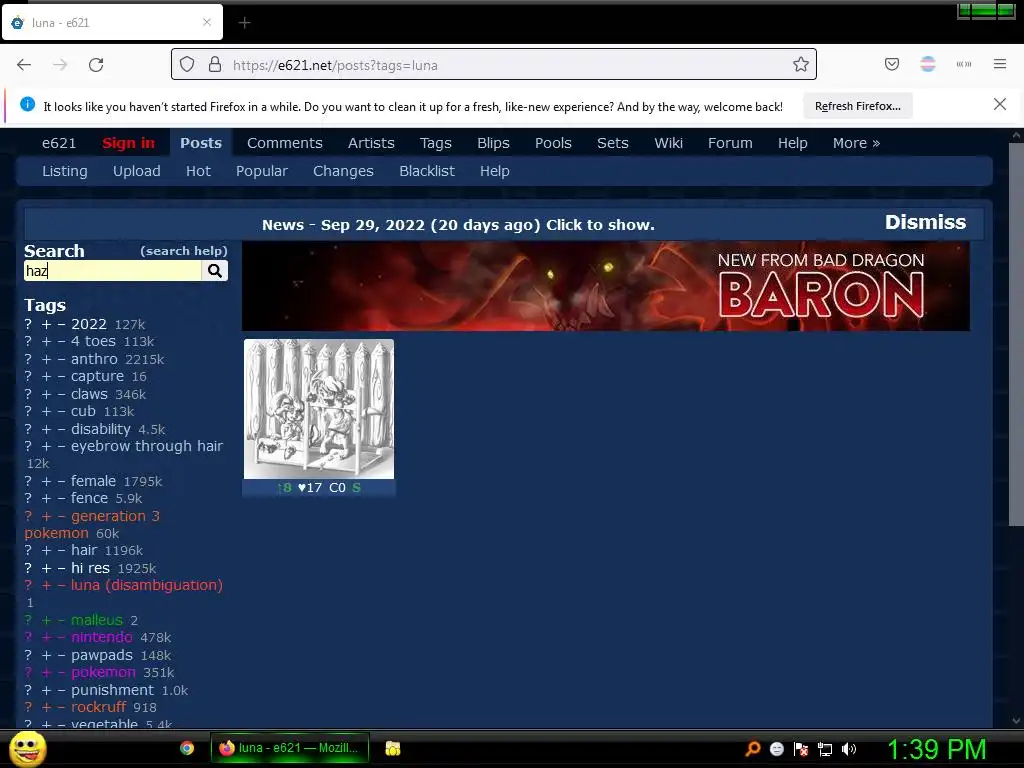Bookmark this page with star icon
Viewport: 1024px width, 768px height.
[x=801, y=64]
